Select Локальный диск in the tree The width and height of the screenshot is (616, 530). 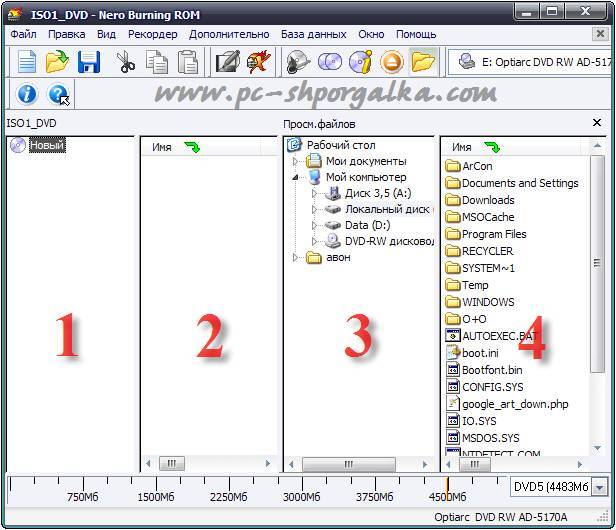pyautogui.click(x=388, y=209)
